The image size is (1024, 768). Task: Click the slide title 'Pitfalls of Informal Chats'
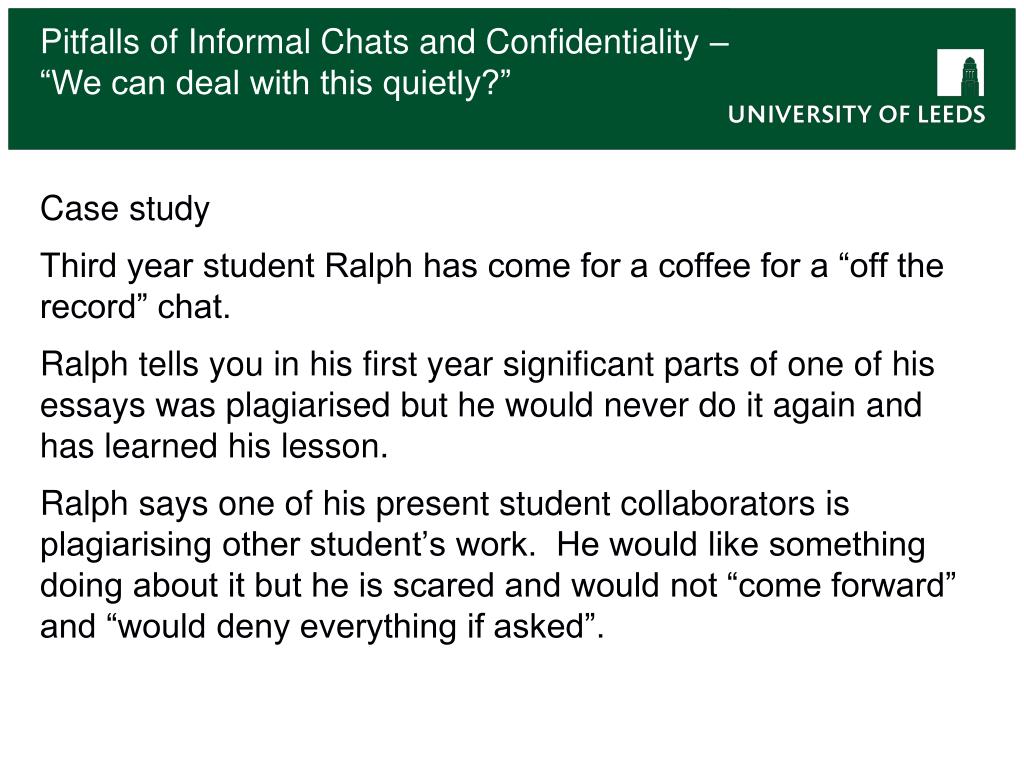(225, 42)
